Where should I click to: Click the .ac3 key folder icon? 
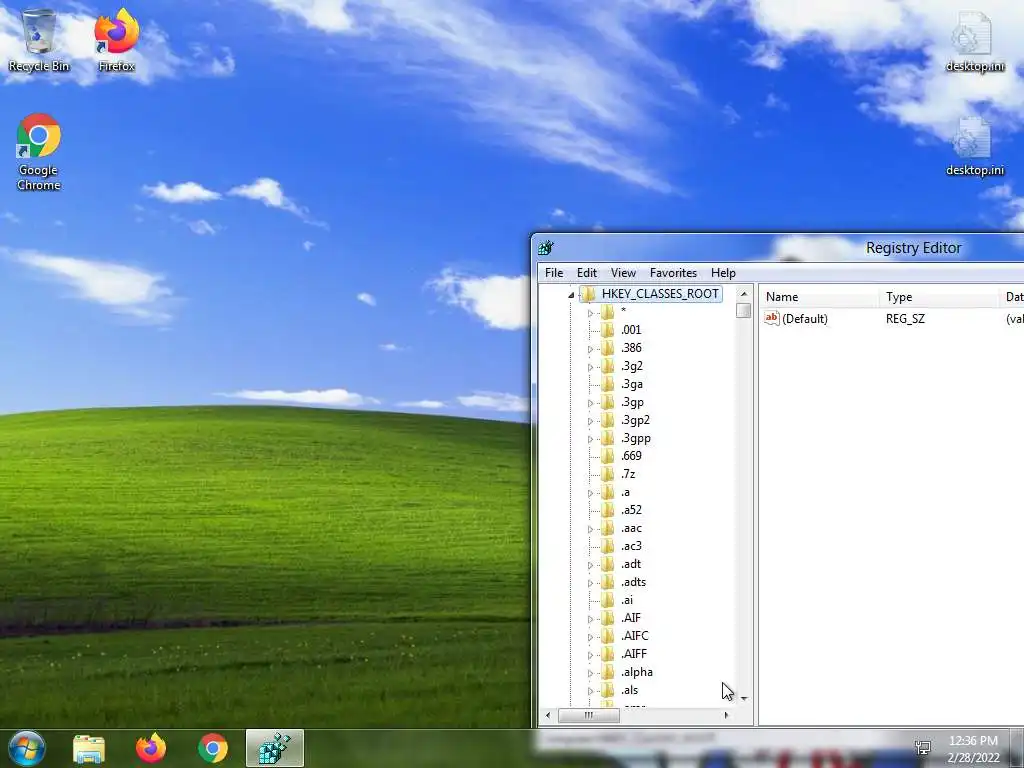tap(608, 546)
